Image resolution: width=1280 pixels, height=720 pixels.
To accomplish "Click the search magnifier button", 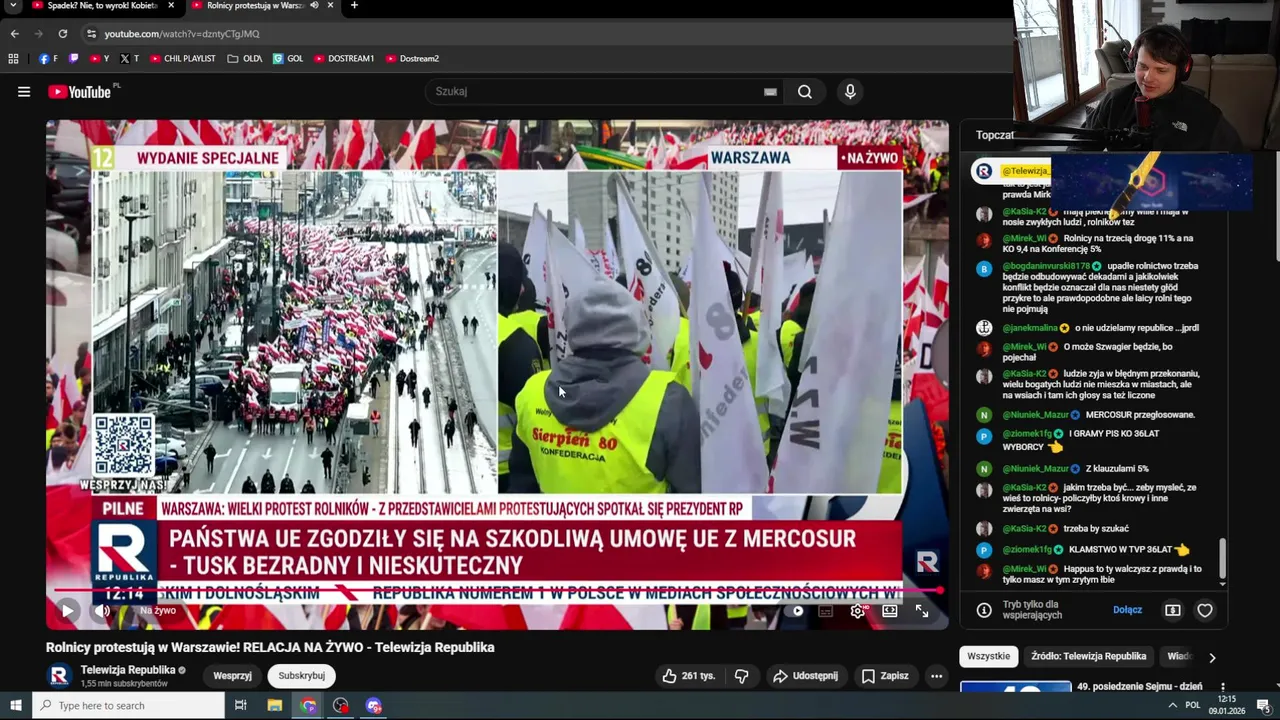I will coord(805,92).
